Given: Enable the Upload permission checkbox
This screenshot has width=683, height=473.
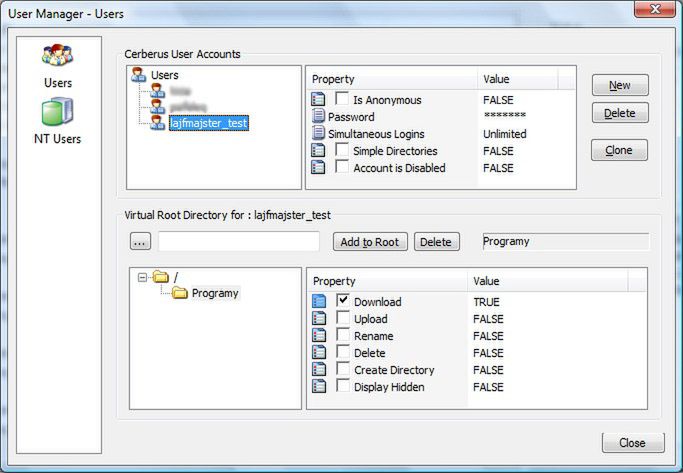Looking at the screenshot, I should [343, 317].
